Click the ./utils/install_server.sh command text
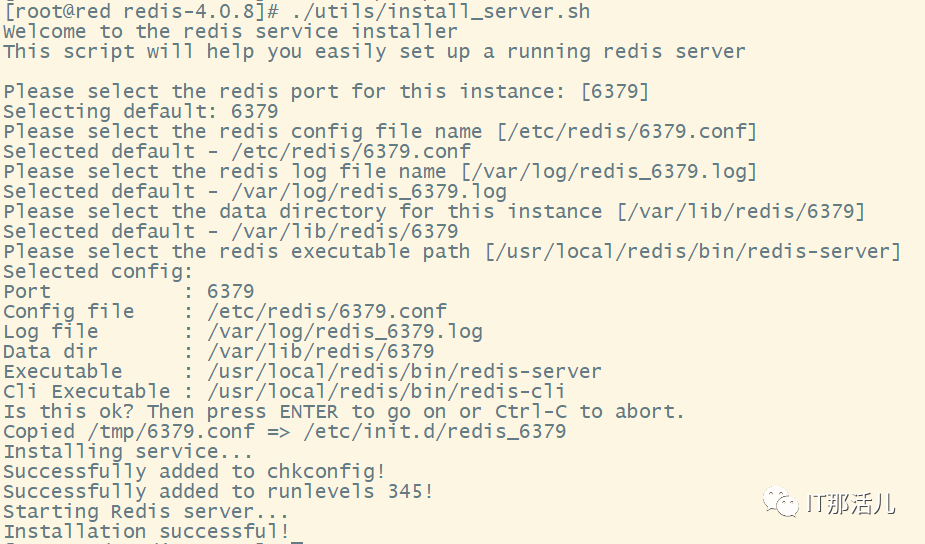This screenshot has width=925, height=544. coord(442,12)
